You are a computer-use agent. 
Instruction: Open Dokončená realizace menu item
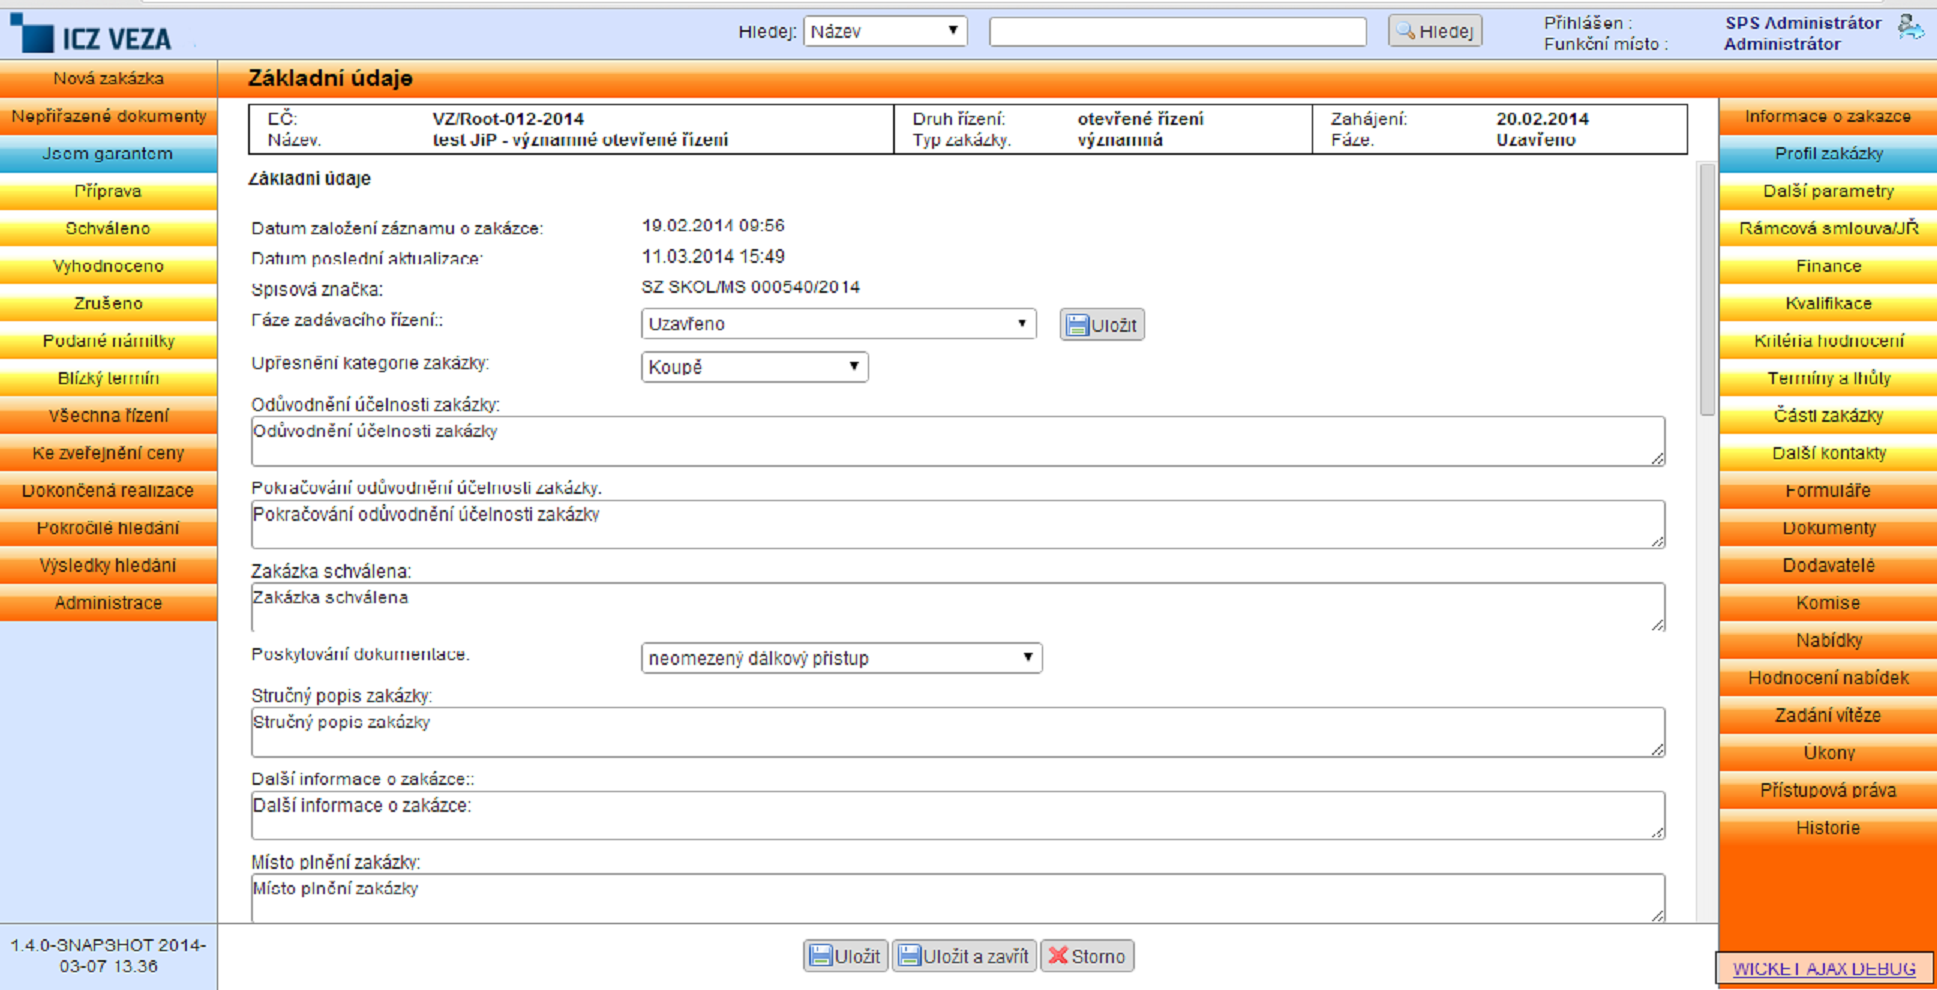(x=108, y=490)
